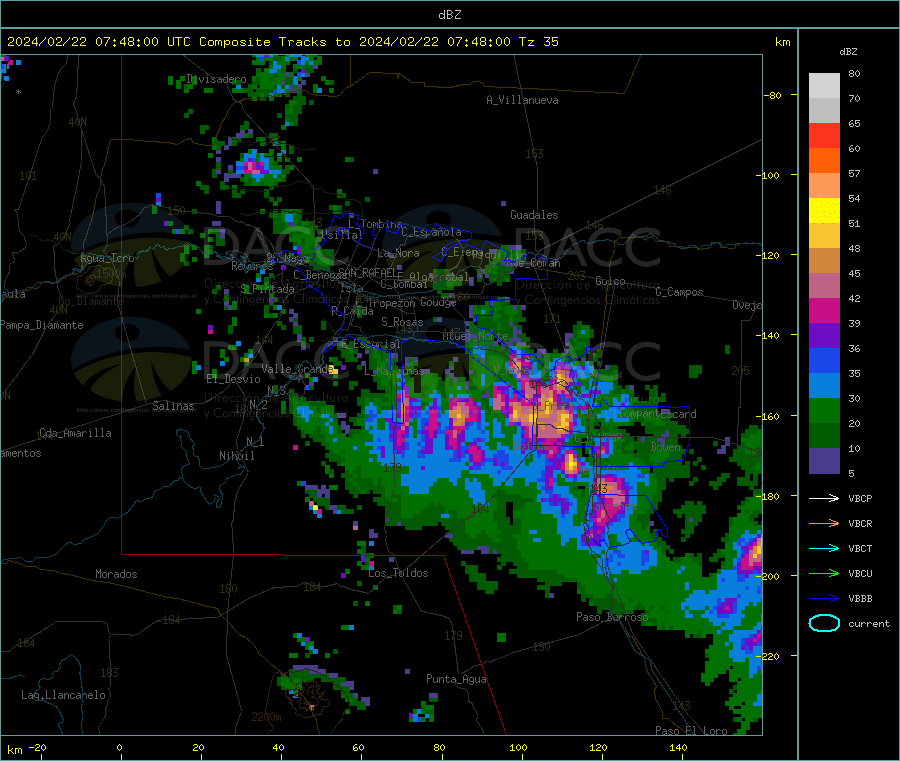Click the '-200' tick on the y-axis
Screen dimensions: 900x761
768,576
